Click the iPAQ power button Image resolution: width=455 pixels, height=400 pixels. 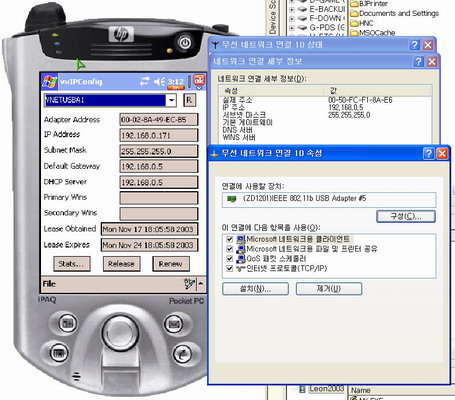pyautogui.click(x=185, y=43)
